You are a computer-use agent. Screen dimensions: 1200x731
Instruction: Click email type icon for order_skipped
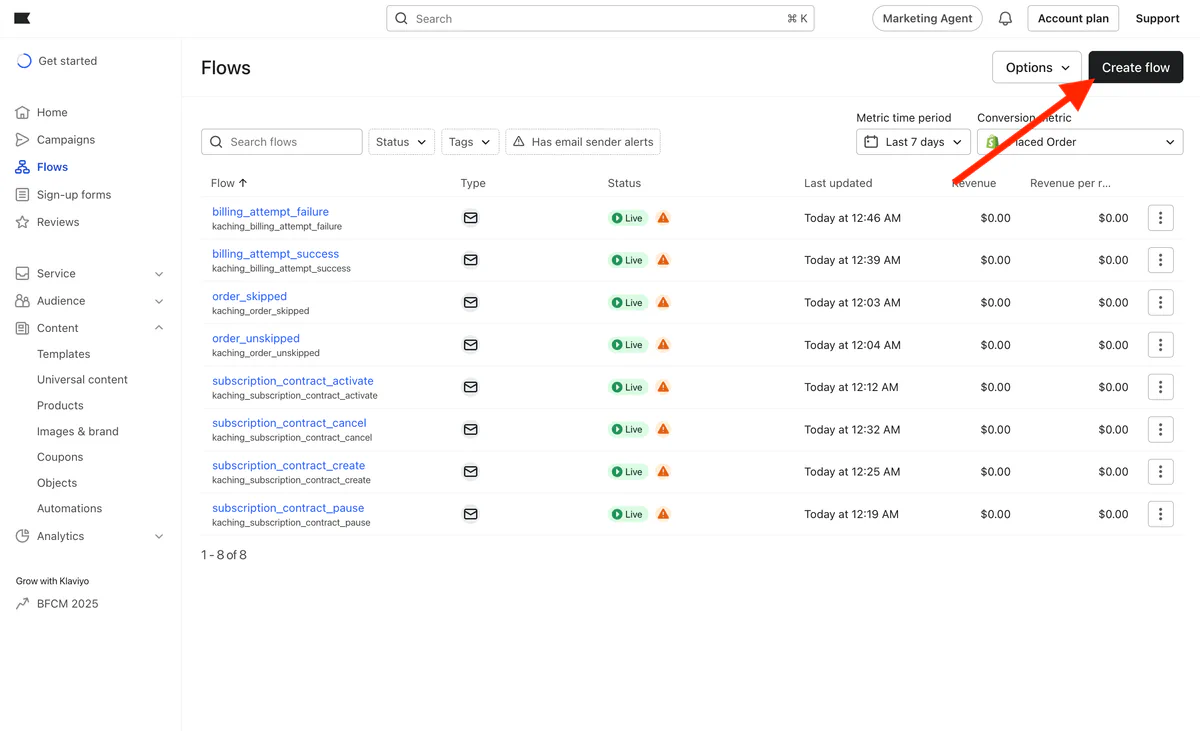(470, 302)
